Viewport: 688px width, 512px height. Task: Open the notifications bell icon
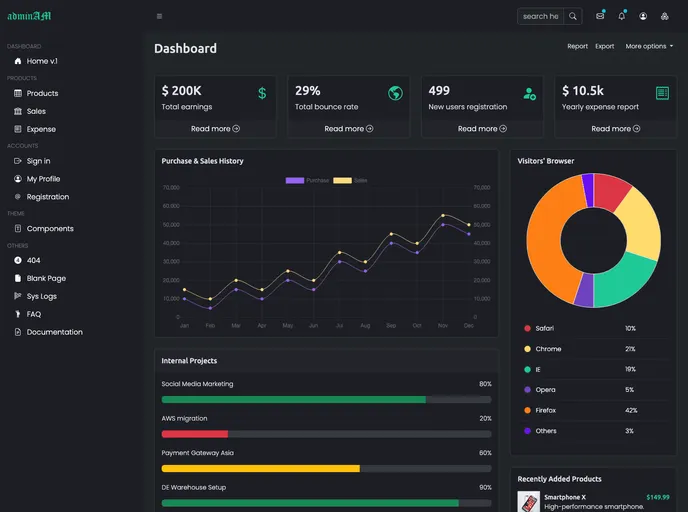tap(621, 16)
